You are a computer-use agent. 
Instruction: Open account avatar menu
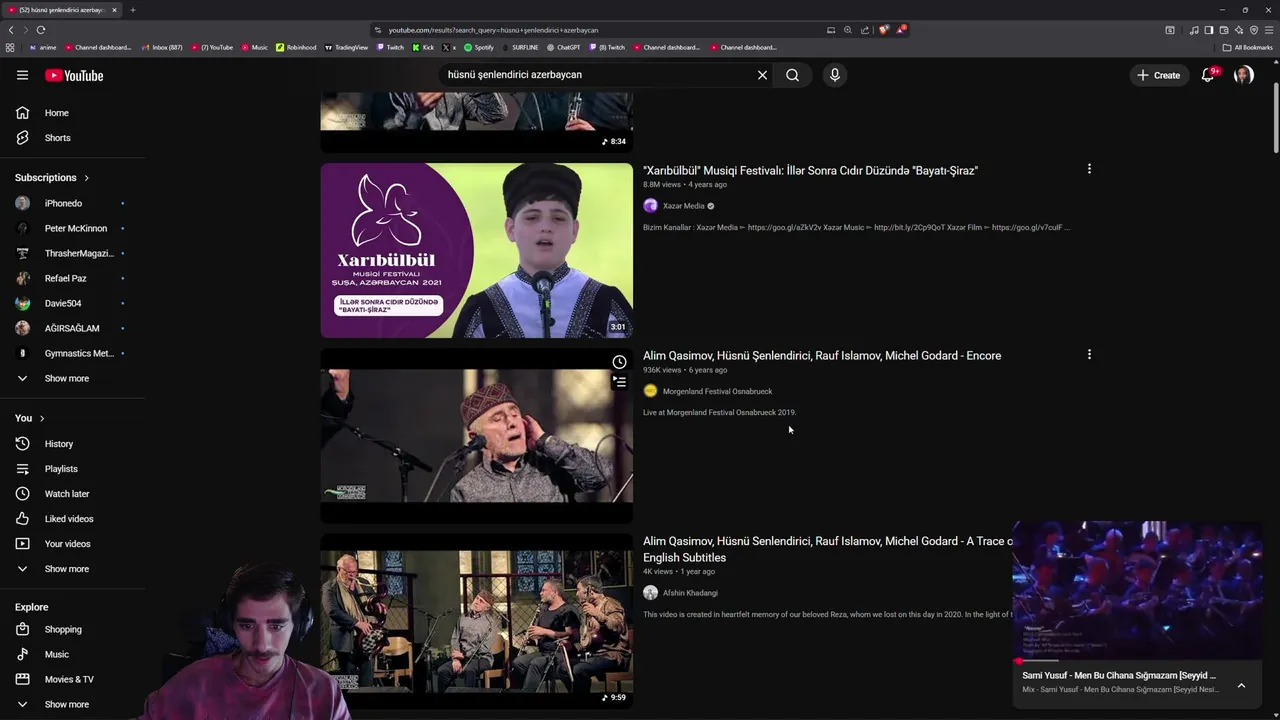click(x=1244, y=75)
